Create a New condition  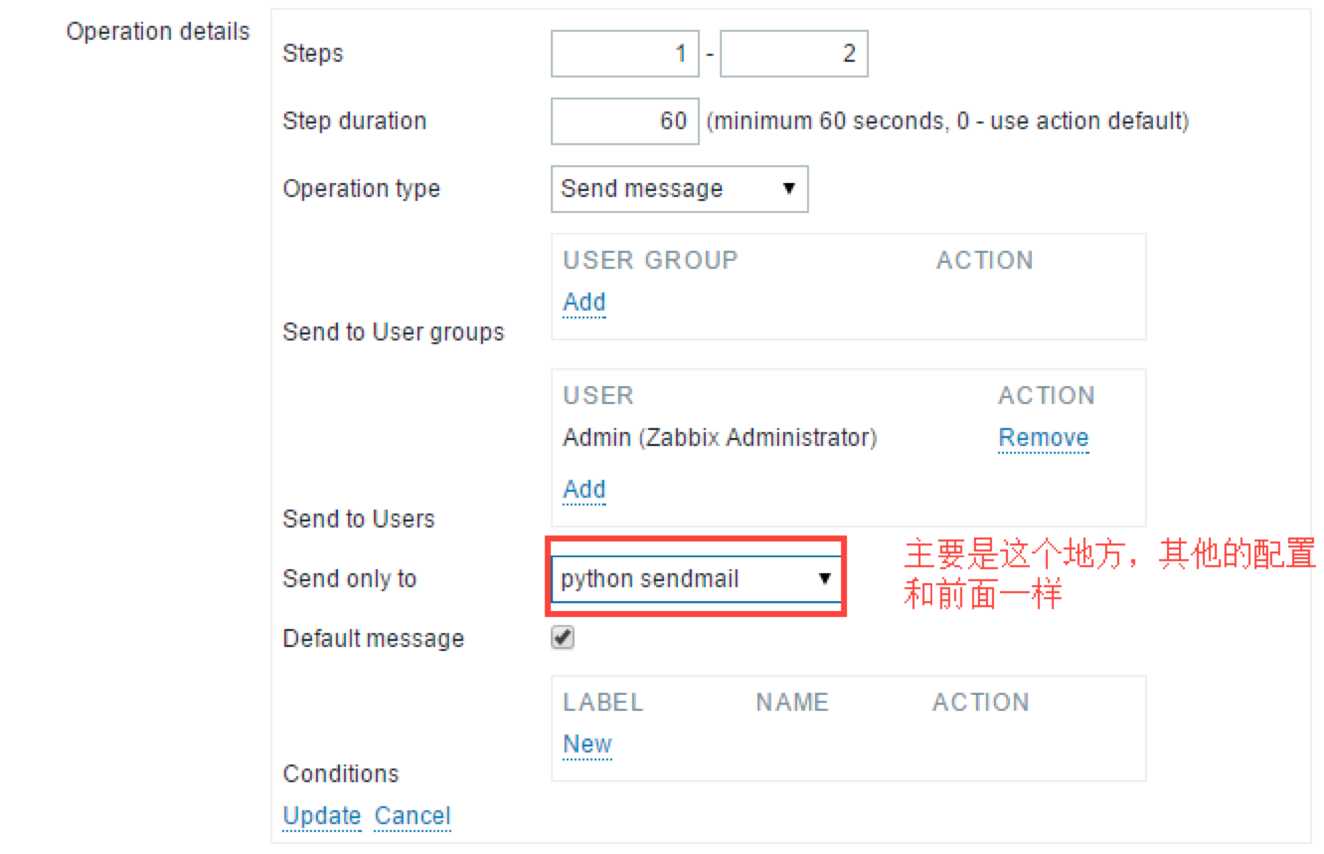(x=587, y=744)
